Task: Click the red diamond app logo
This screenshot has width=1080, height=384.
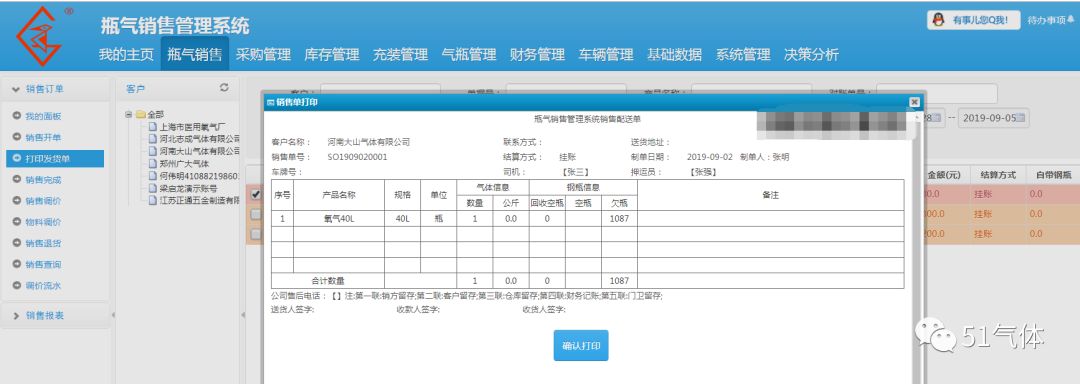Action: point(39,36)
